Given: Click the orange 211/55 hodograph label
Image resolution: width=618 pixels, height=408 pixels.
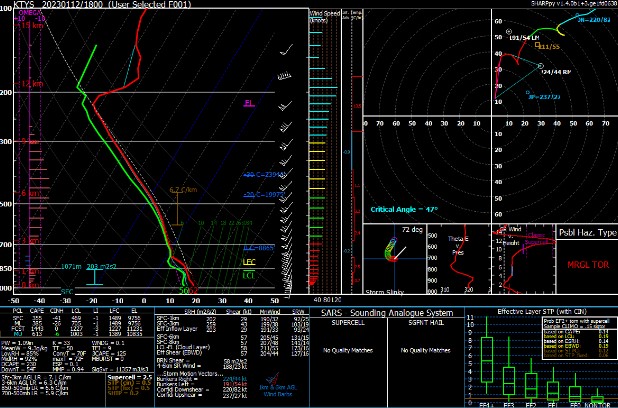Looking at the screenshot, I should [549, 47].
